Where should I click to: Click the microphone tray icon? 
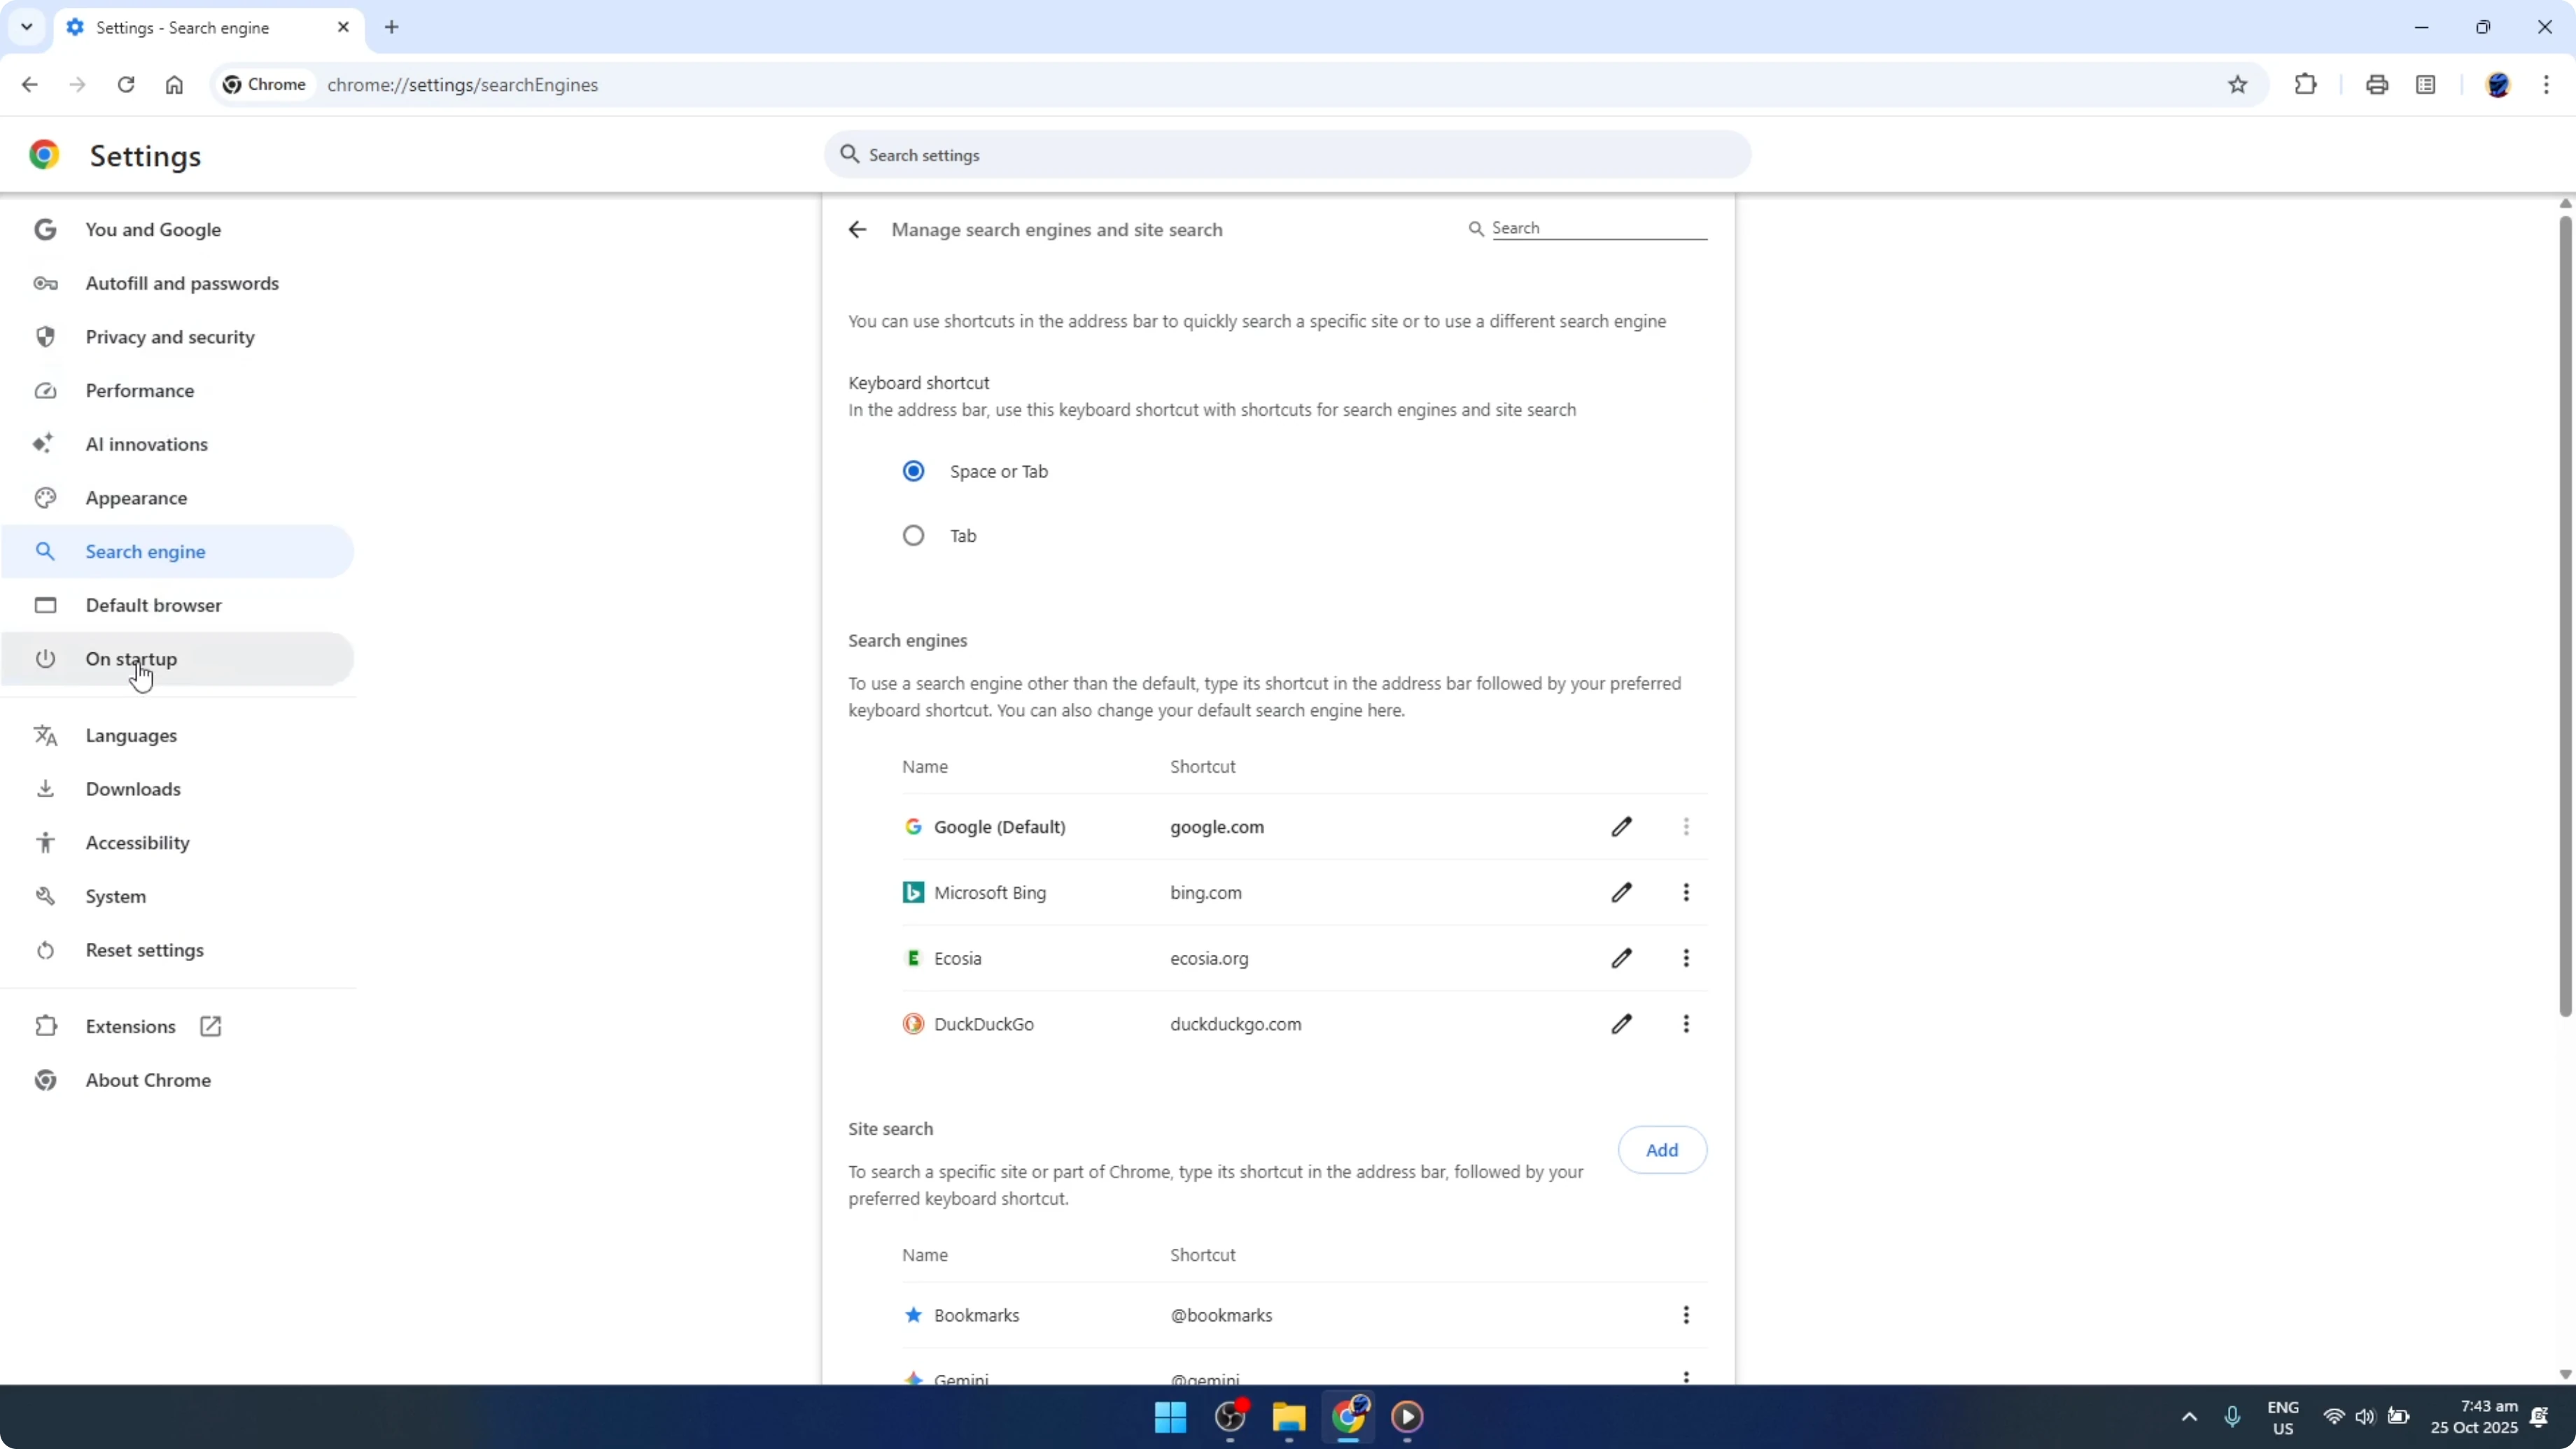tap(2232, 1417)
